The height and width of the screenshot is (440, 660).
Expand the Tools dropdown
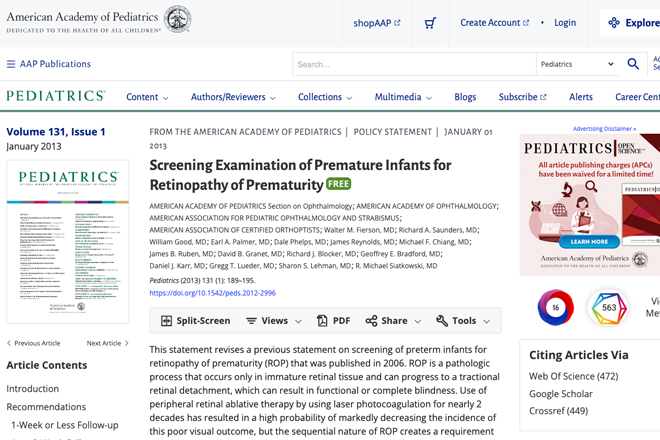pyautogui.click(x=463, y=321)
